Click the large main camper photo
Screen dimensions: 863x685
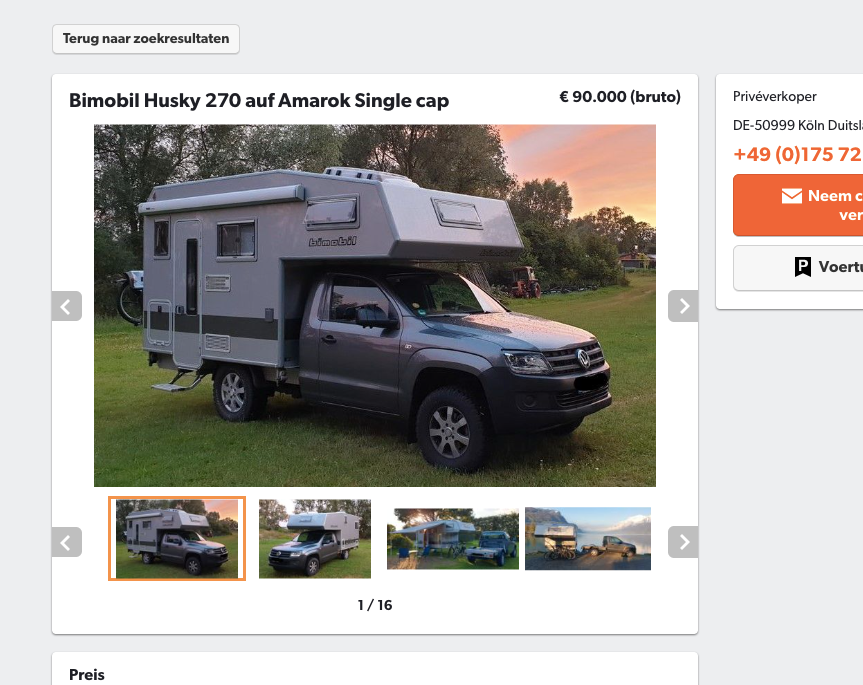[375, 305]
